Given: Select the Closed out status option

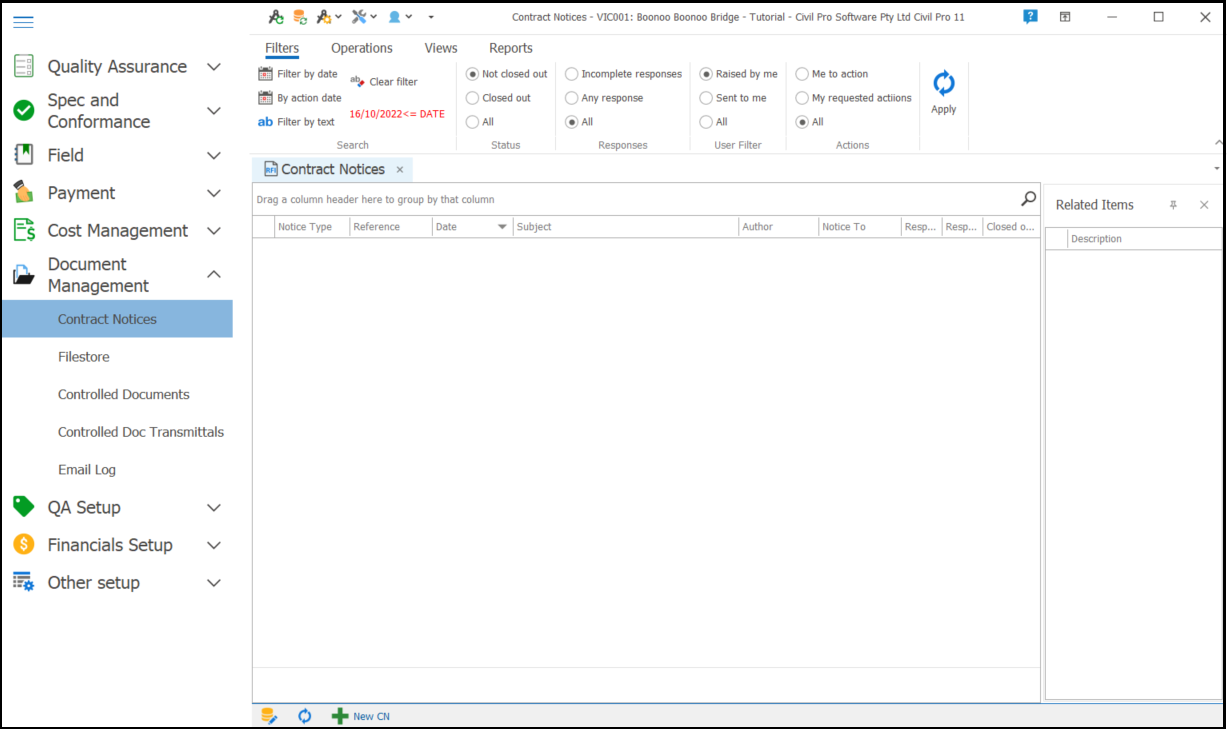Looking at the screenshot, I should [x=499, y=98].
